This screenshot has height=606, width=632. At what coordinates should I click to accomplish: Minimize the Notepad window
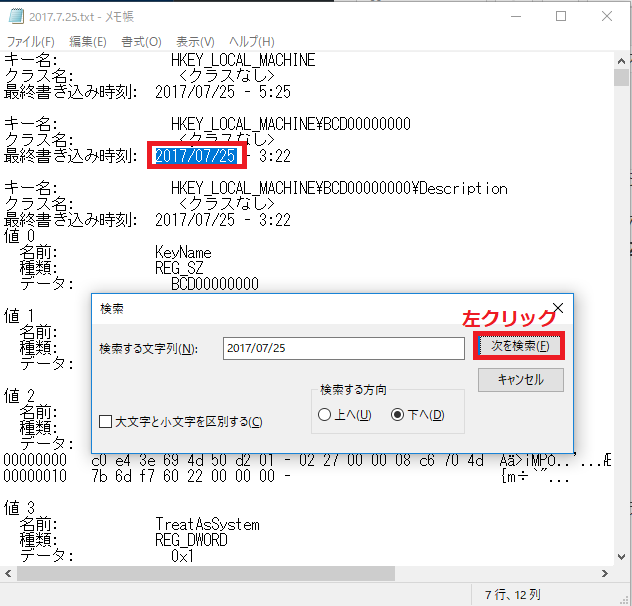[516, 16]
